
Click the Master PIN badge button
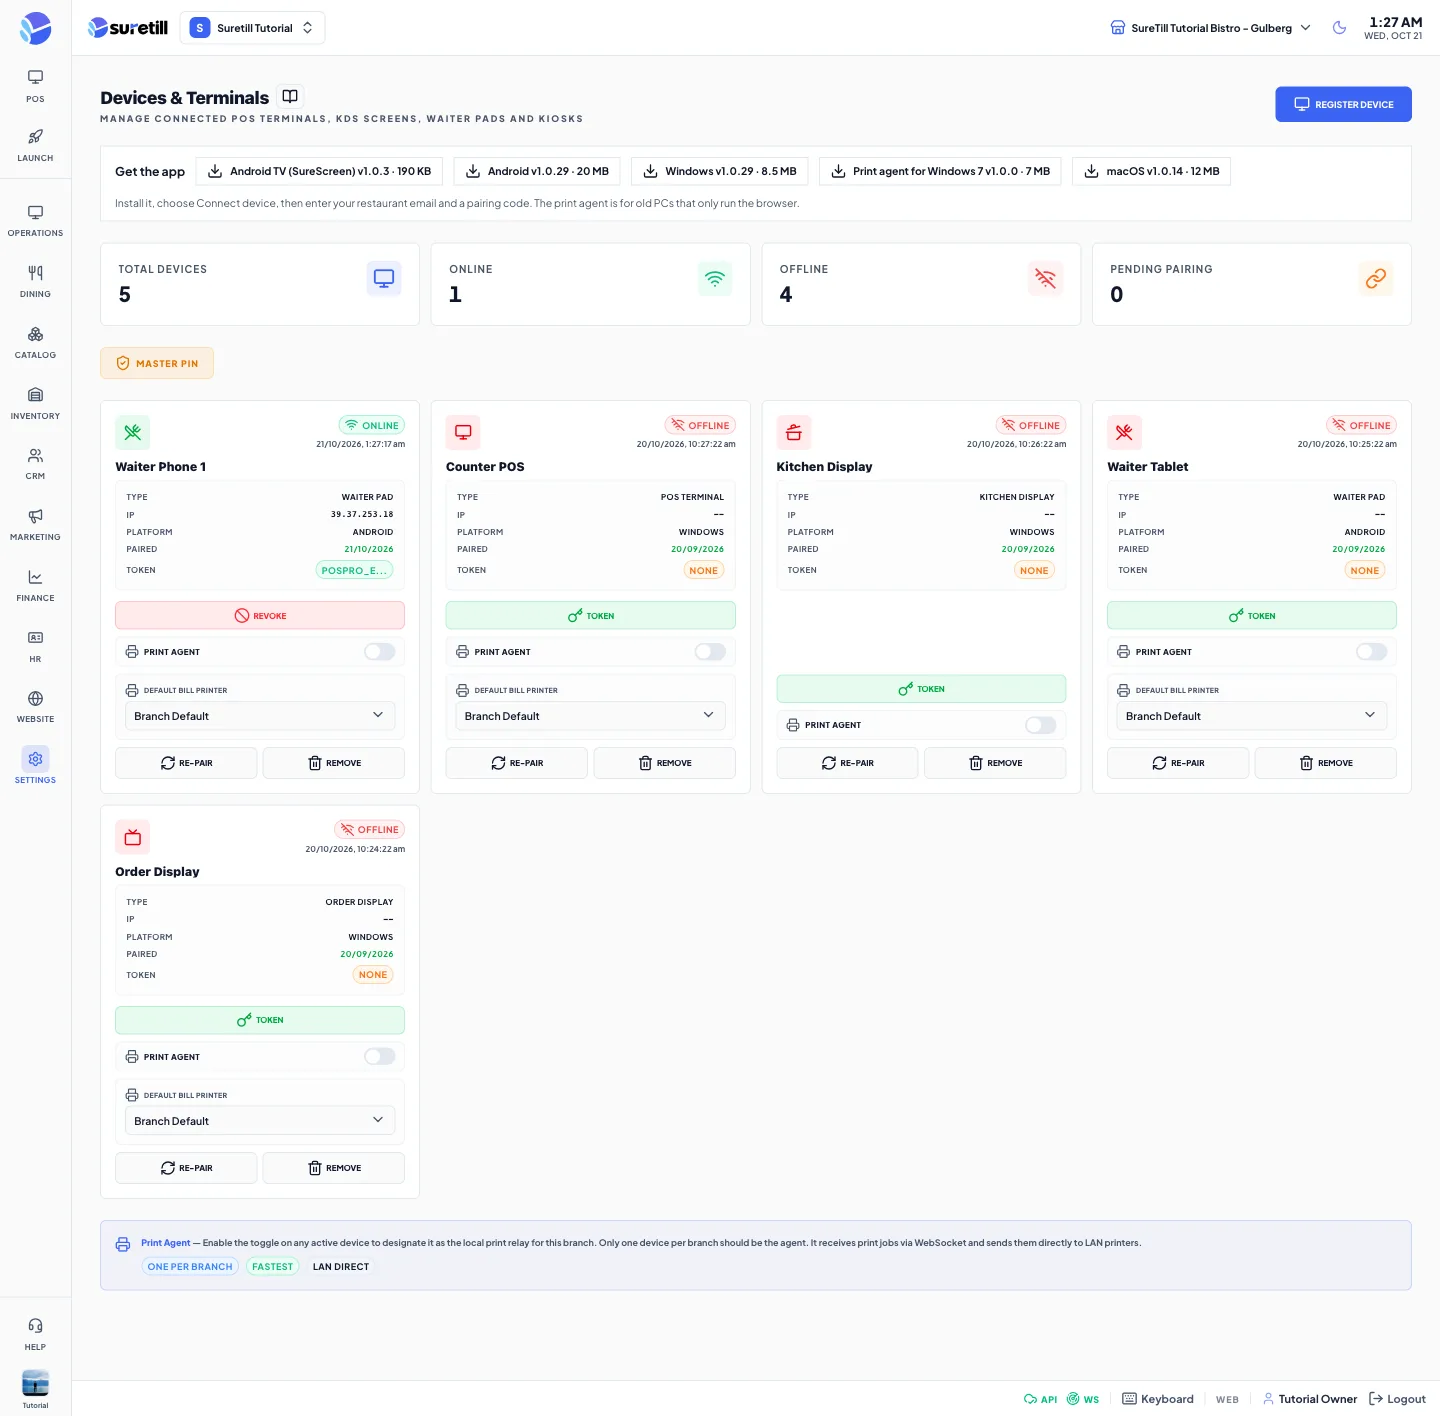[157, 363]
